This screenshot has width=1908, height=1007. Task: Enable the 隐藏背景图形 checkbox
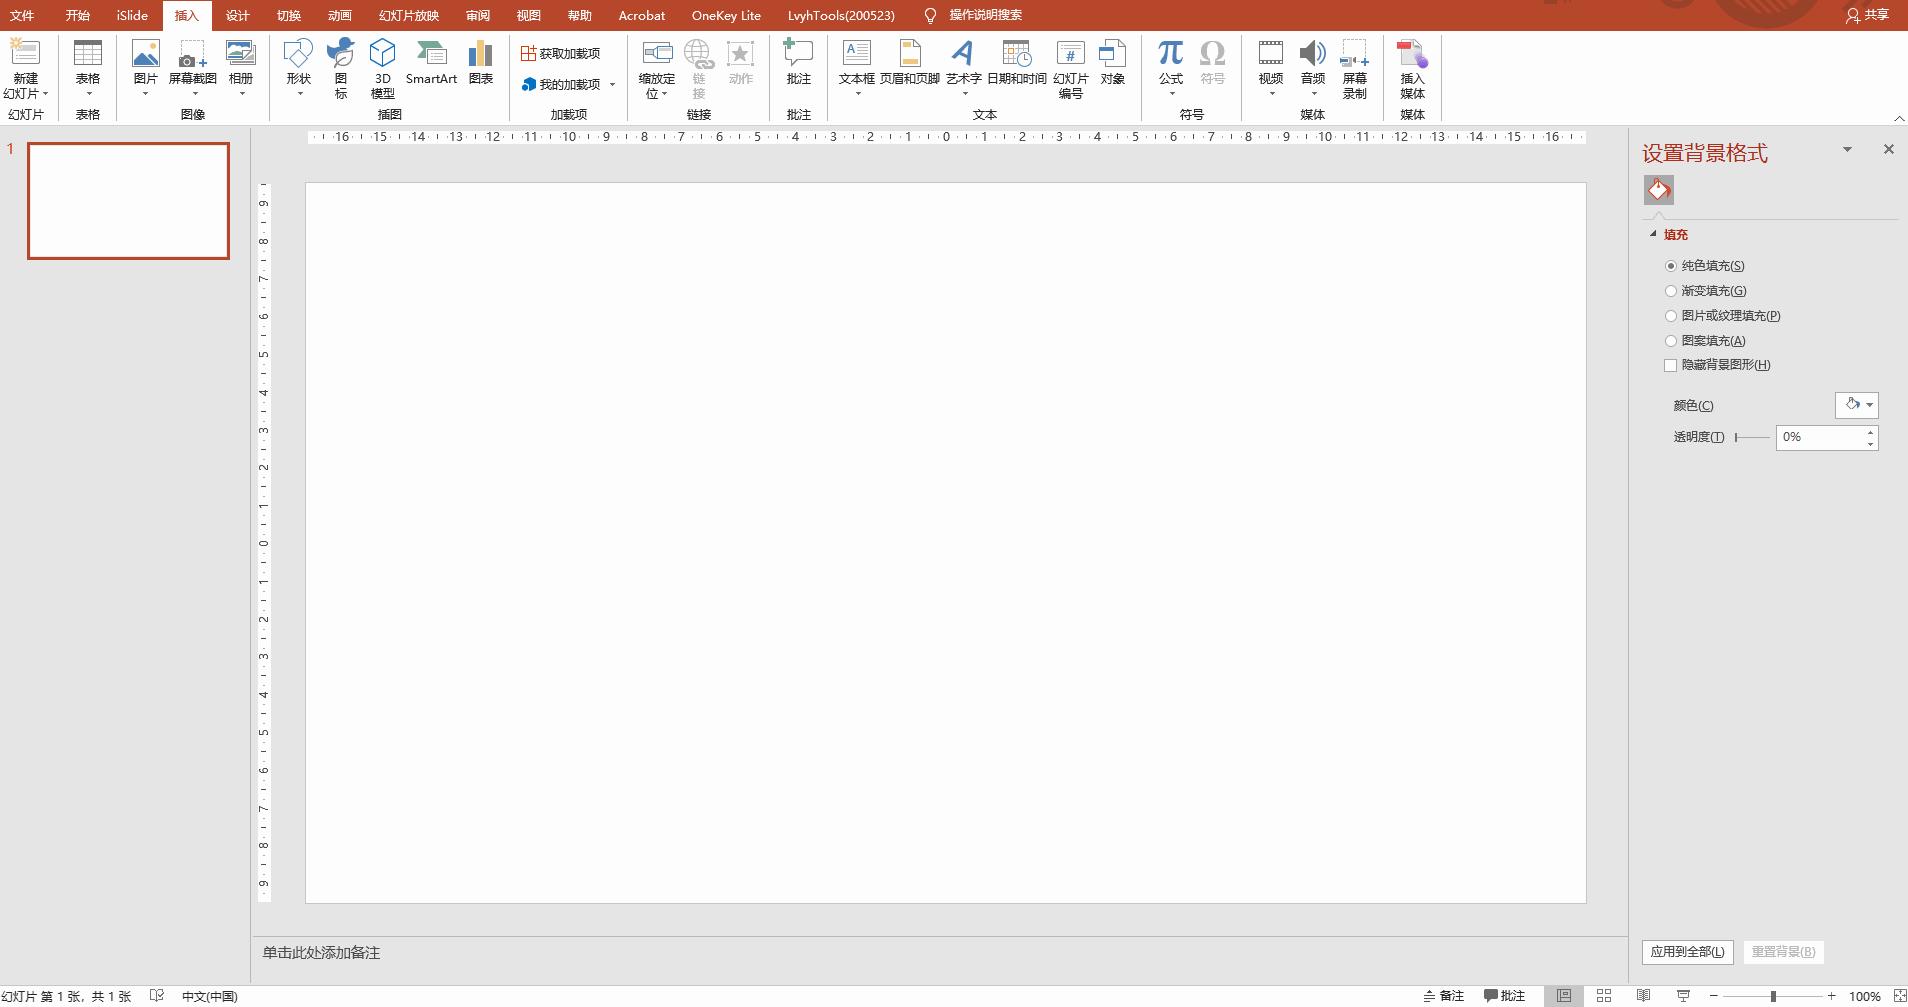pyautogui.click(x=1717, y=365)
